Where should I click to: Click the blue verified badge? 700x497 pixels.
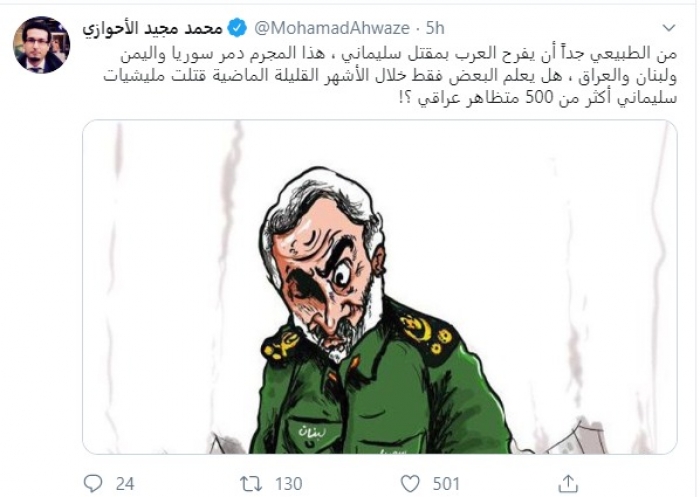coord(237,28)
